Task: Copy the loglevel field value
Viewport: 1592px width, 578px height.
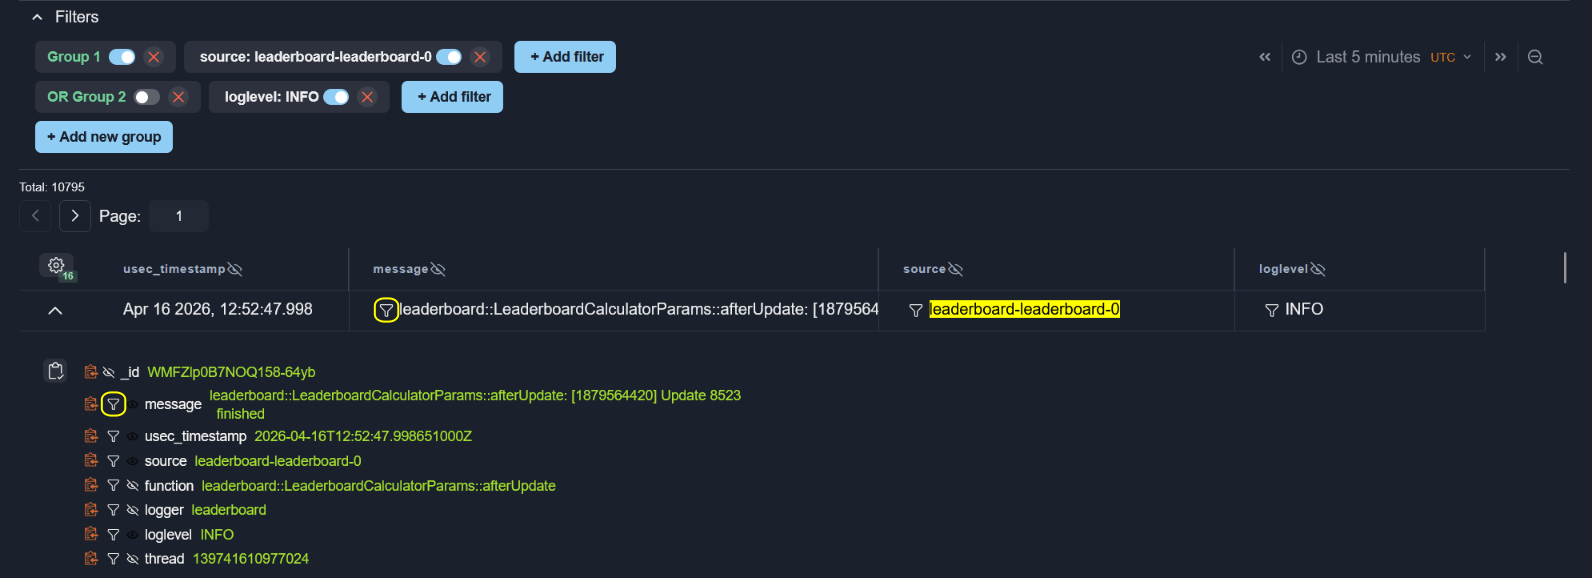Action: tap(91, 534)
